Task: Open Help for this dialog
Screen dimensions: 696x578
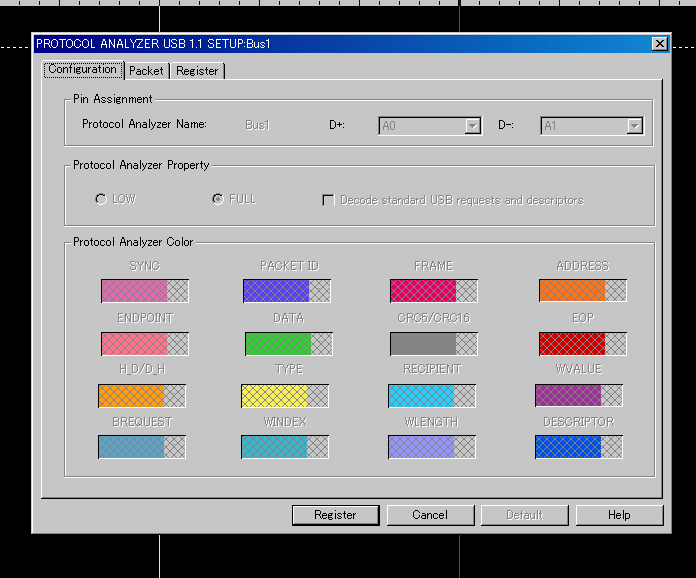Action: 619,515
